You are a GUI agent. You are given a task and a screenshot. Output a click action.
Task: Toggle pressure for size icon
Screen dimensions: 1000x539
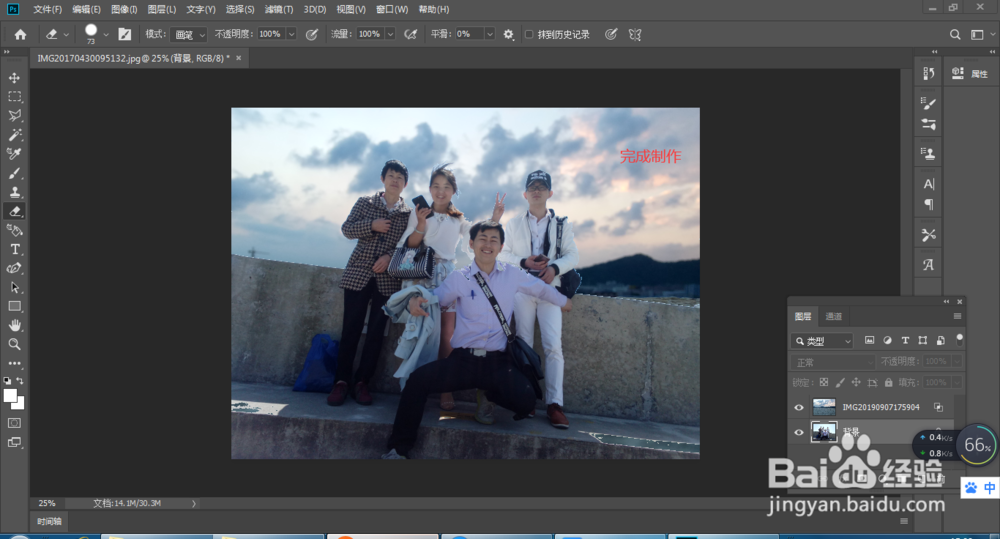tap(611, 34)
